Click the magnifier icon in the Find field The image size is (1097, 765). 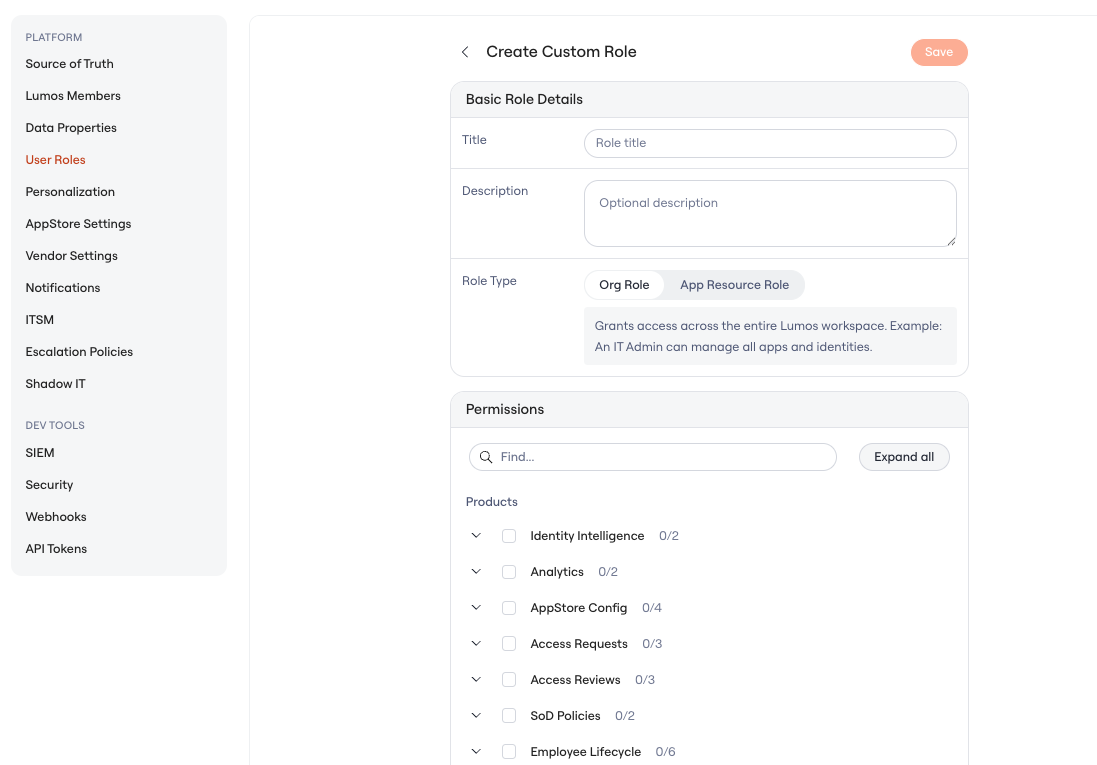click(486, 457)
